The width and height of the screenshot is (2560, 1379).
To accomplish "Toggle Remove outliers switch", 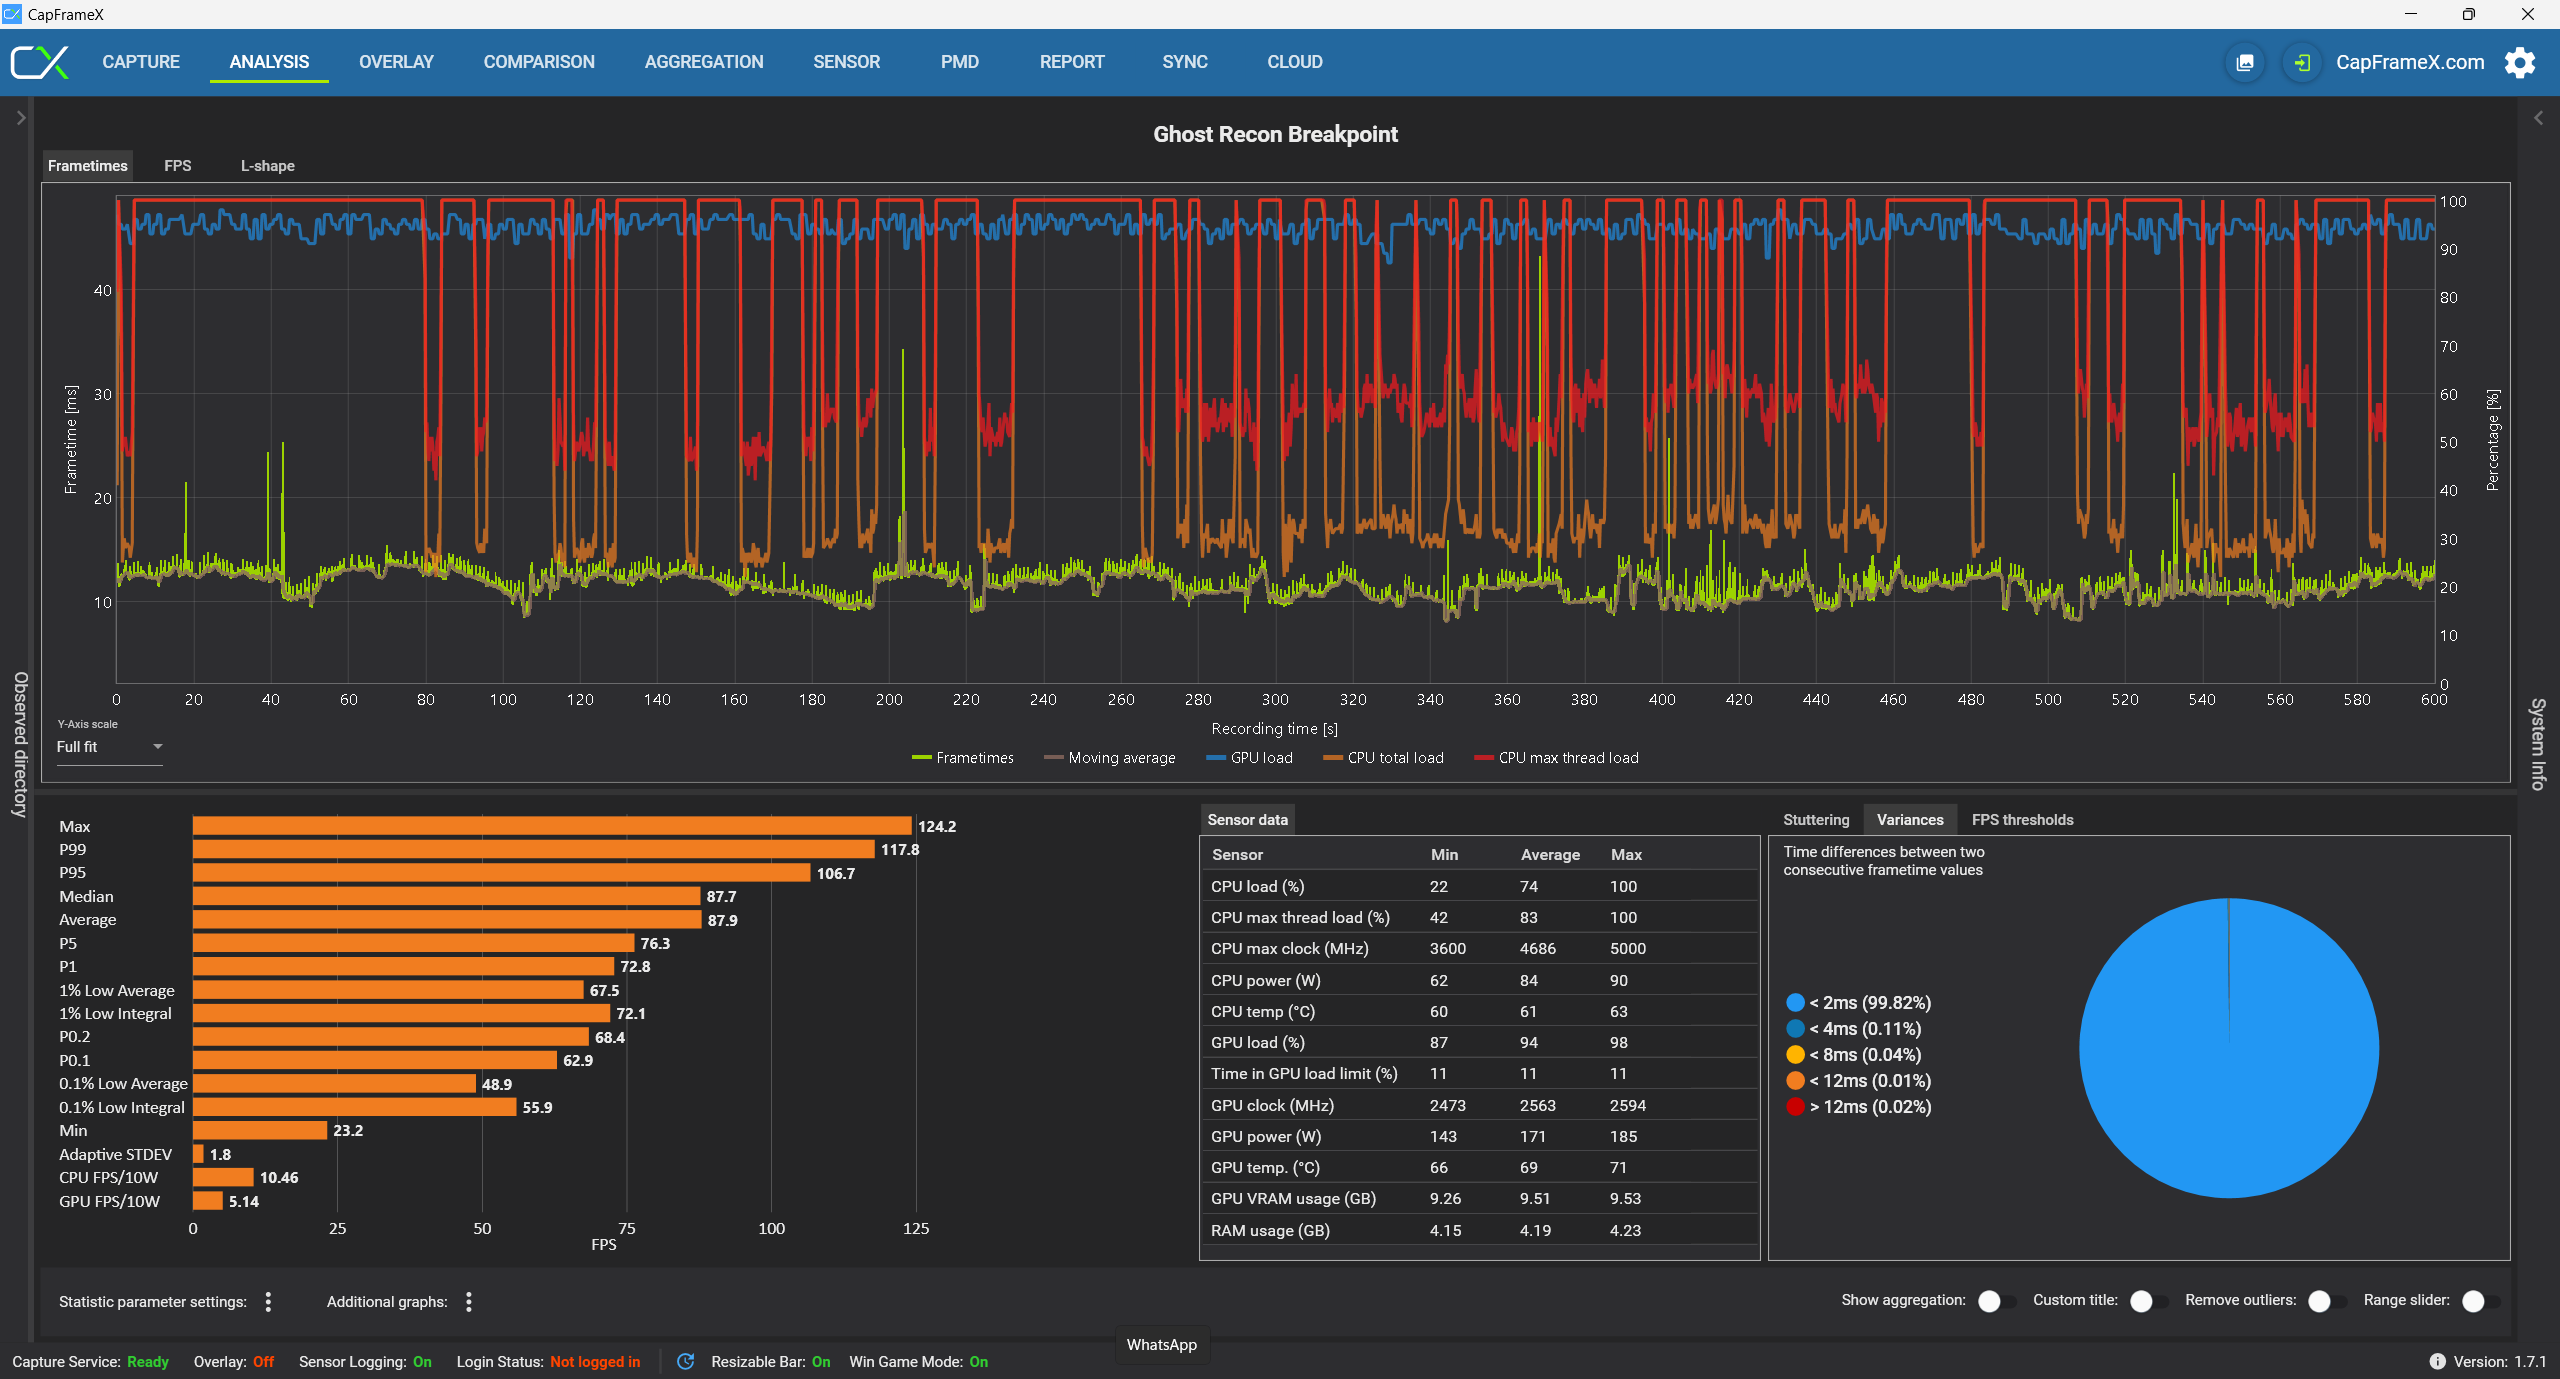I will tap(2327, 1300).
